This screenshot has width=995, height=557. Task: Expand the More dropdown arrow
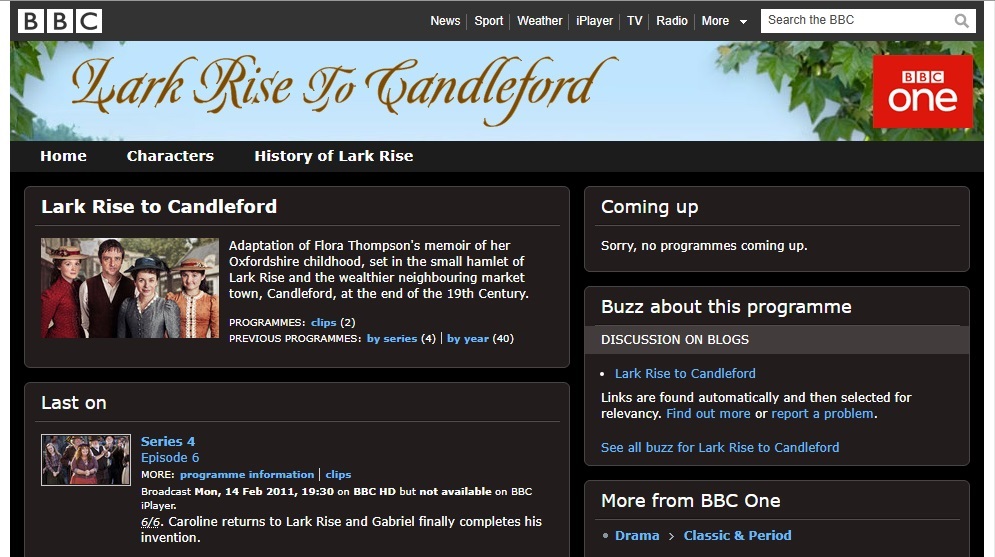pos(743,22)
